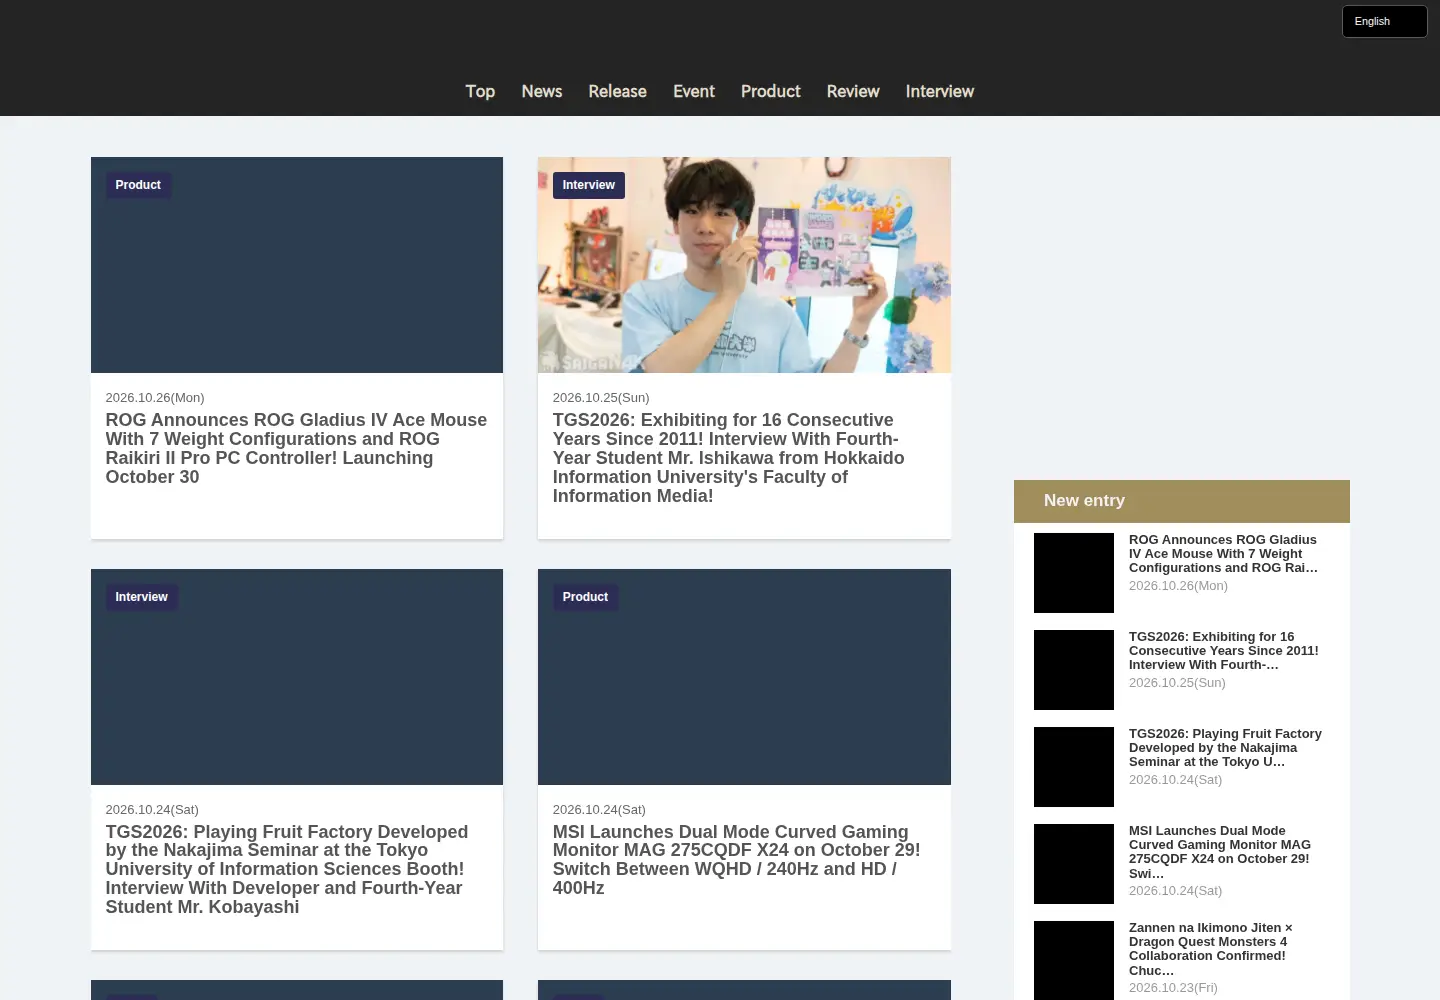This screenshot has height=1000, width=1440.
Task: Click the 2026.10.24(Sat) date on the MSI monitor card
Action: click(x=599, y=810)
